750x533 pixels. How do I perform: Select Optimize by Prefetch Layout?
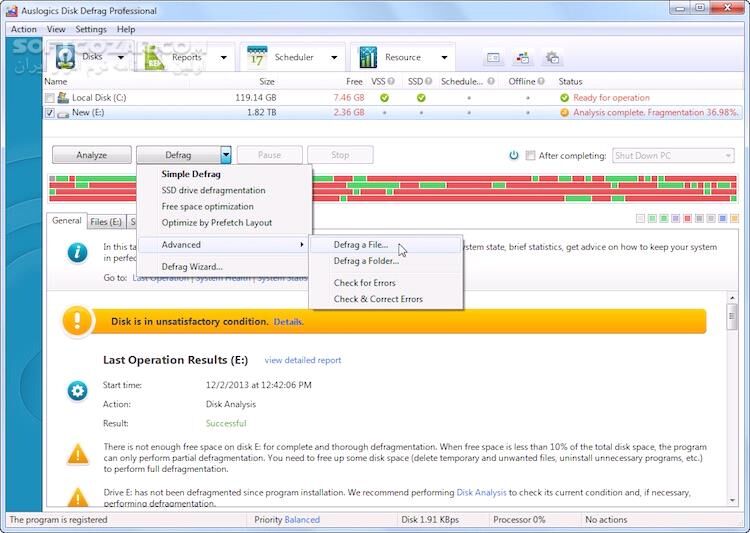pyautogui.click(x=224, y=223)
